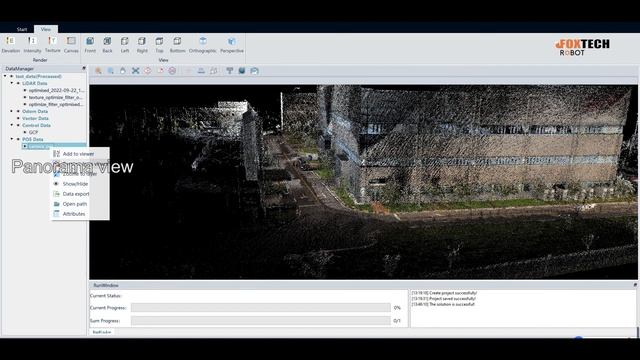Screen dimensions: 640x360
Task: Click the dark globe viewer toolbar icon
Action: click(x=242, y=71)
